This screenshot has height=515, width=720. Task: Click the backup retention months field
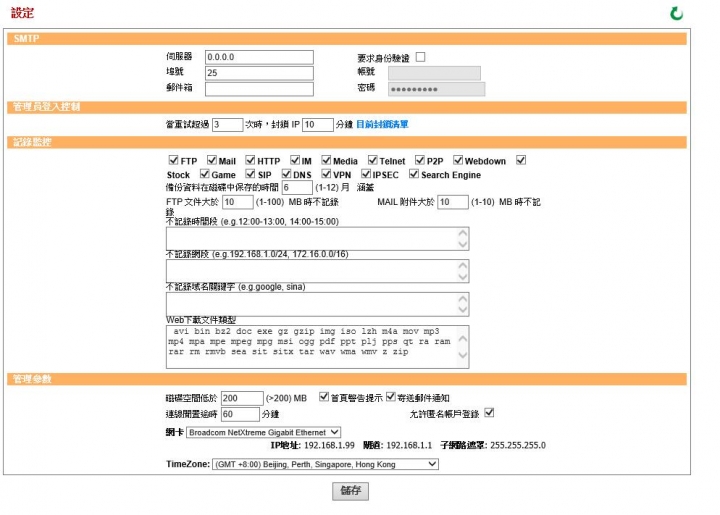click(297, 187)
